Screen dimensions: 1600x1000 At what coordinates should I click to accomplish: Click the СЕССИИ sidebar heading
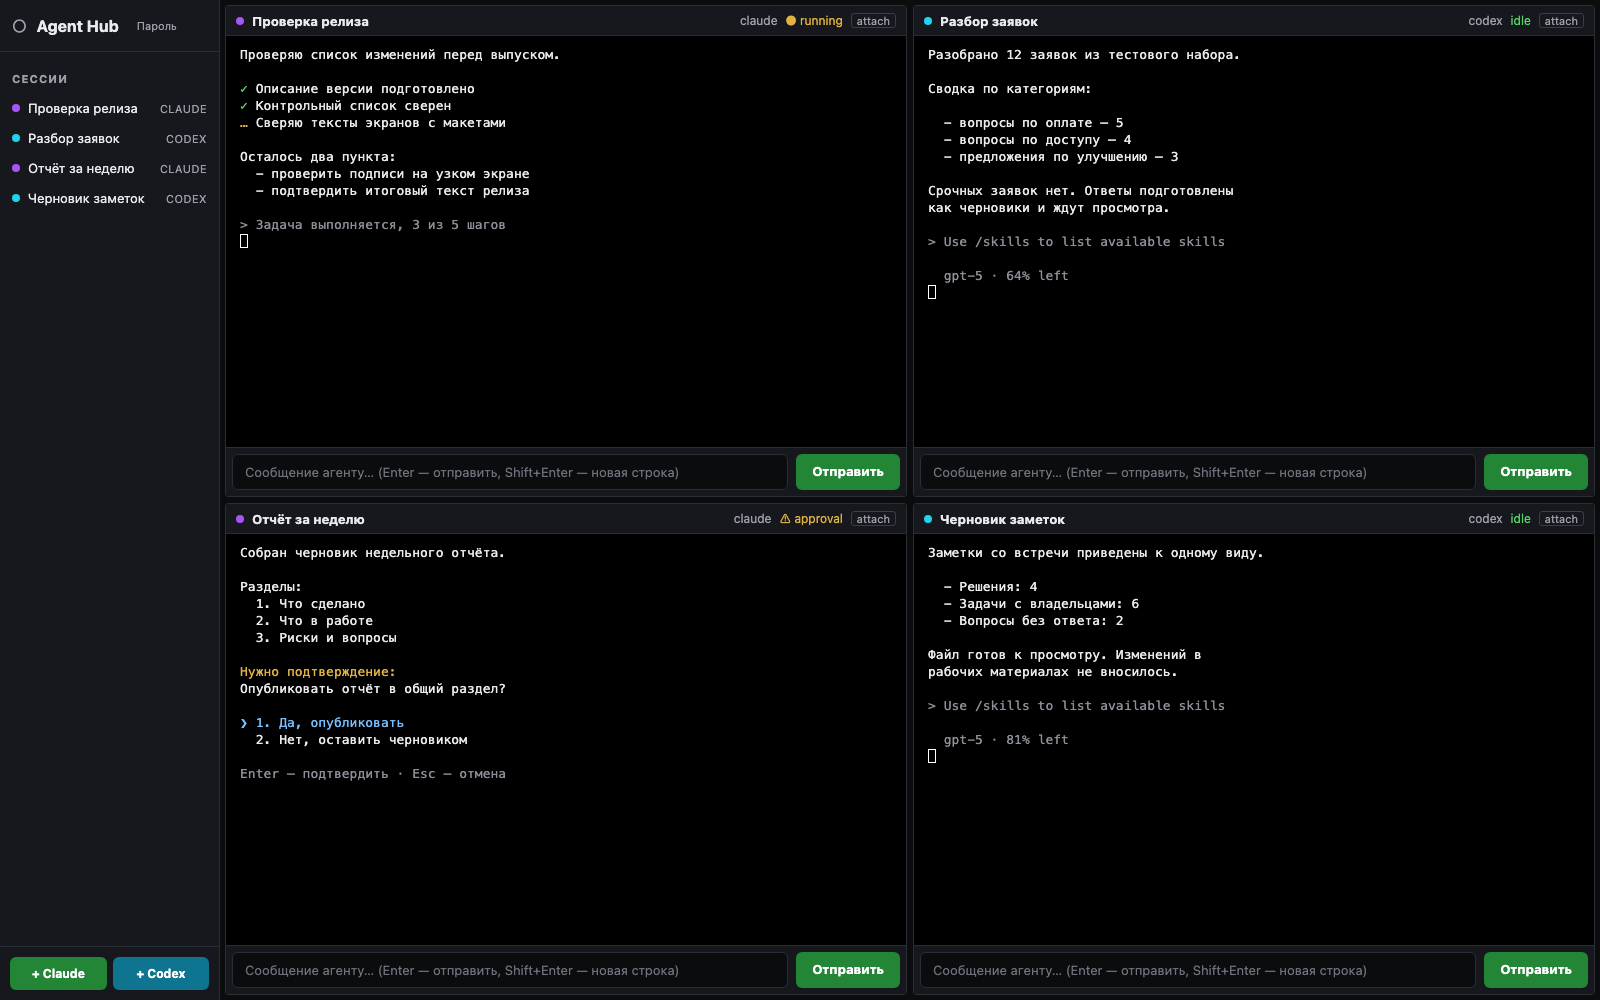coord(40,79)
